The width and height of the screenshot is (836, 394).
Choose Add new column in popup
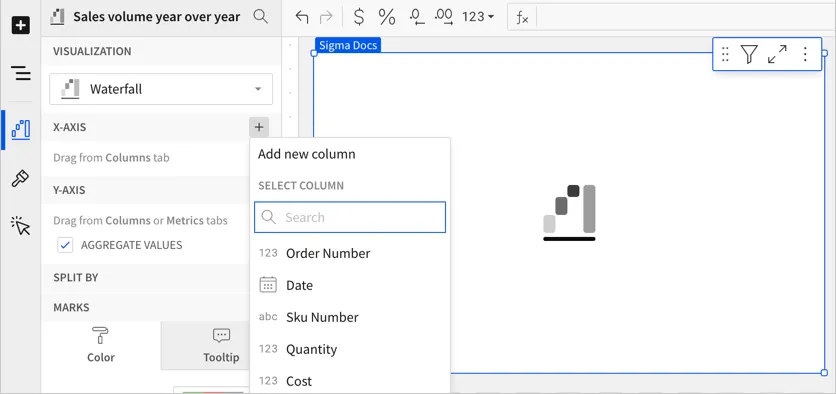click(x=307, y=154)
